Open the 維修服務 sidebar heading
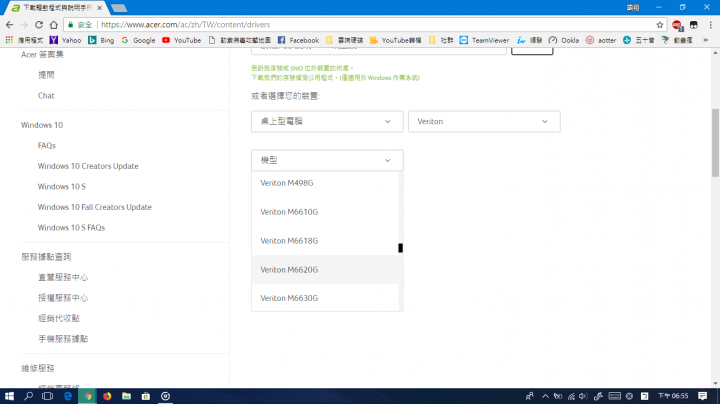Image resolution: width=720 pixels, height=404 pixels. (38, 368)
